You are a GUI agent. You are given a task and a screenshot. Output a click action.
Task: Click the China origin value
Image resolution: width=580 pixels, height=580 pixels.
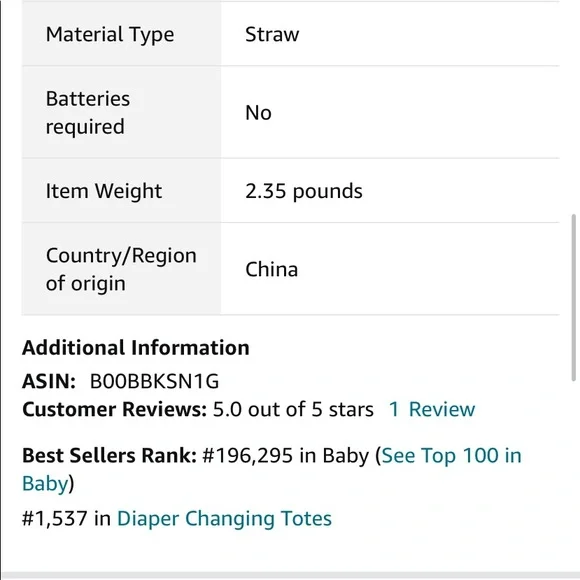272,269
